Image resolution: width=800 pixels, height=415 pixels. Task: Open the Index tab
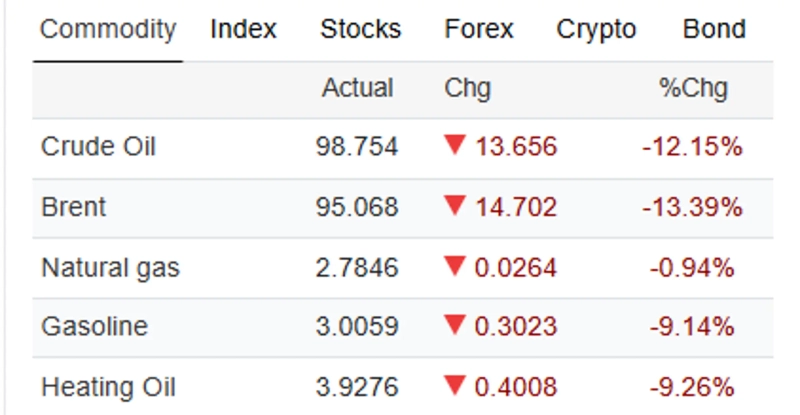(x=243, y=29)
